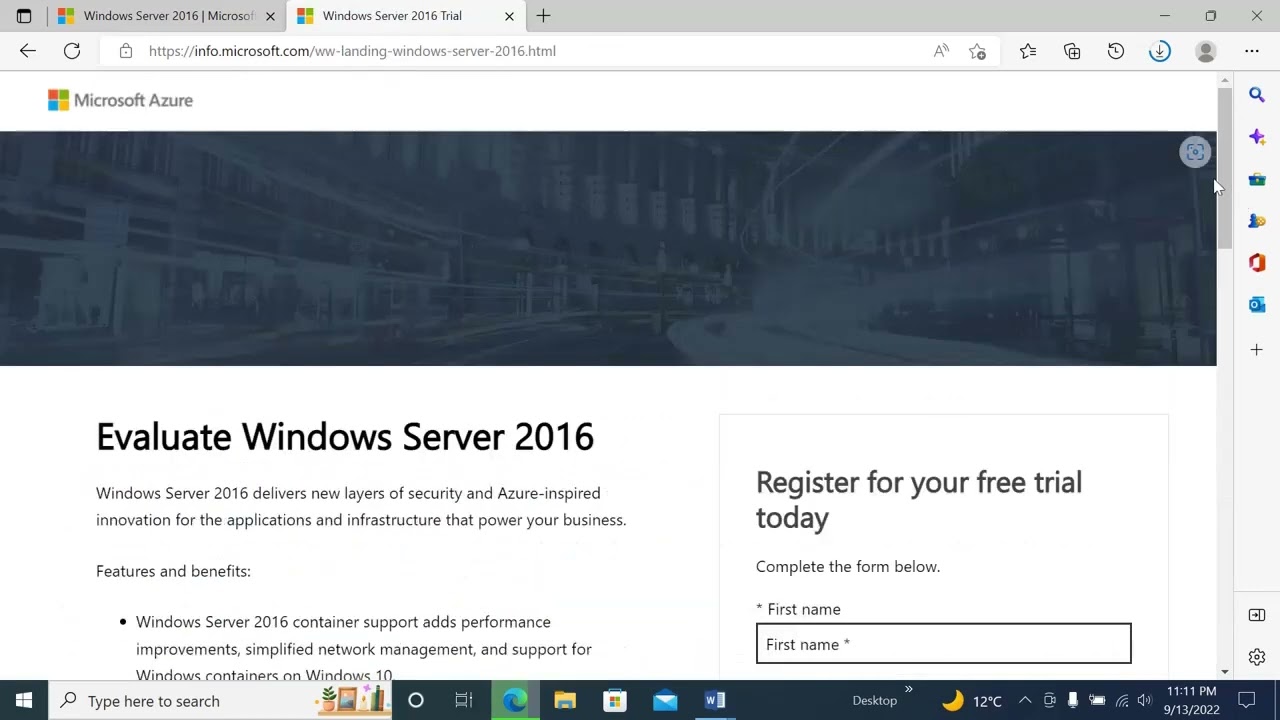Open volume control in system tray
This screenshot has width=1280, height=720.
click(x=1144, y=700)
